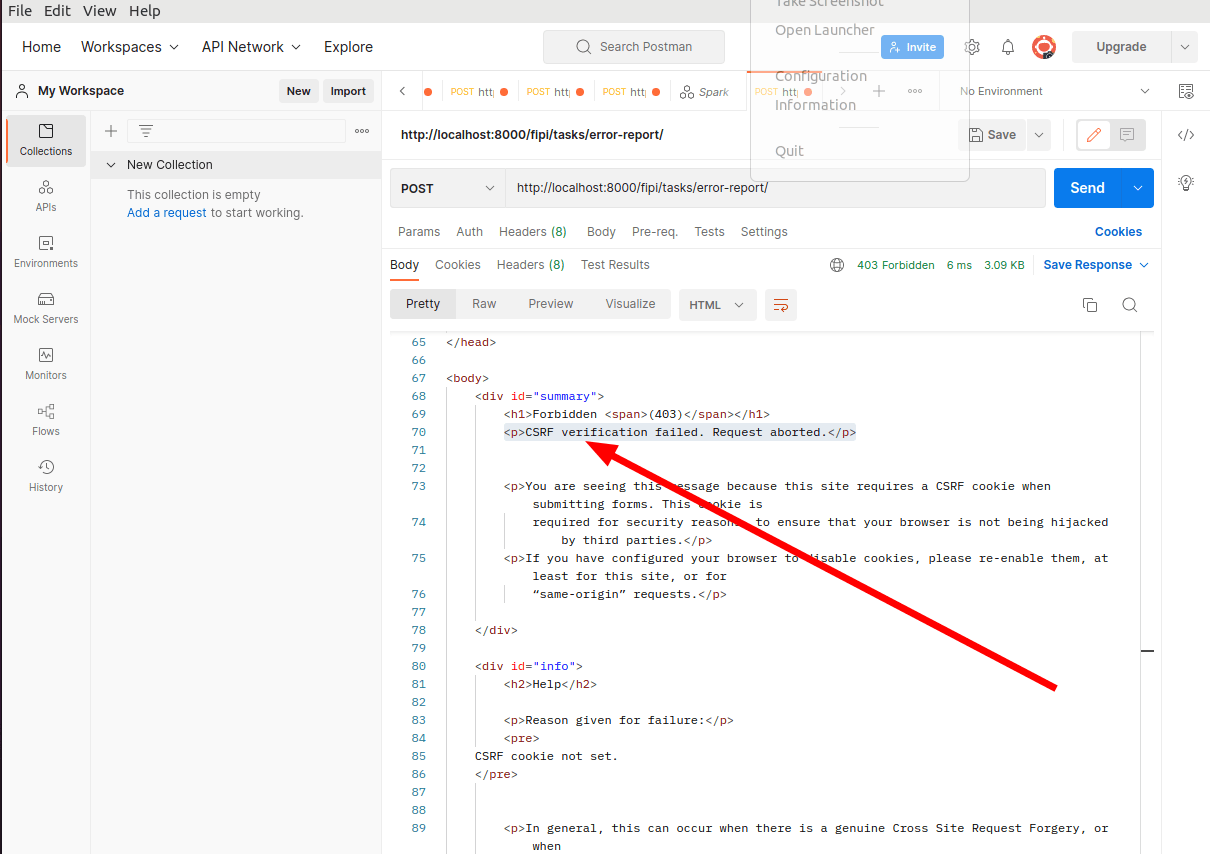This screenshot has height=854, width=1210.
Task: Click the Invite button
Action: pos(912,47)
